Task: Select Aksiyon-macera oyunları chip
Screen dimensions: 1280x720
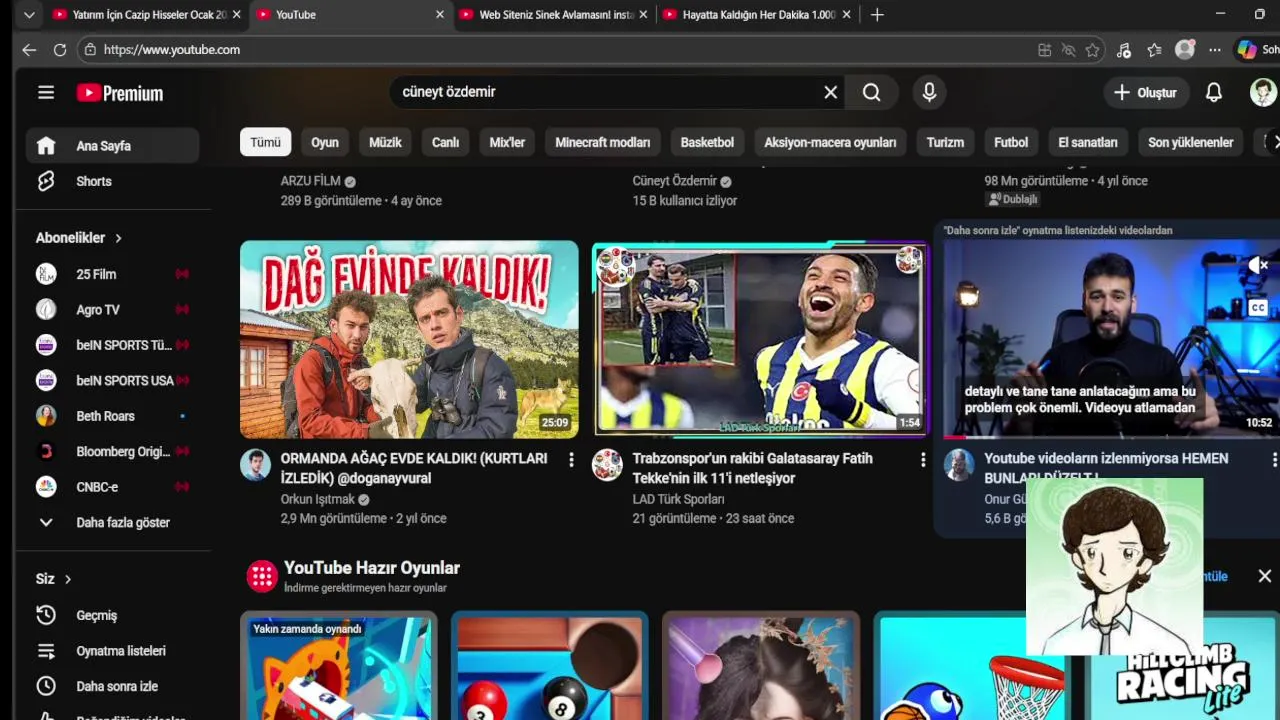Action: click(x=830, y=142)
